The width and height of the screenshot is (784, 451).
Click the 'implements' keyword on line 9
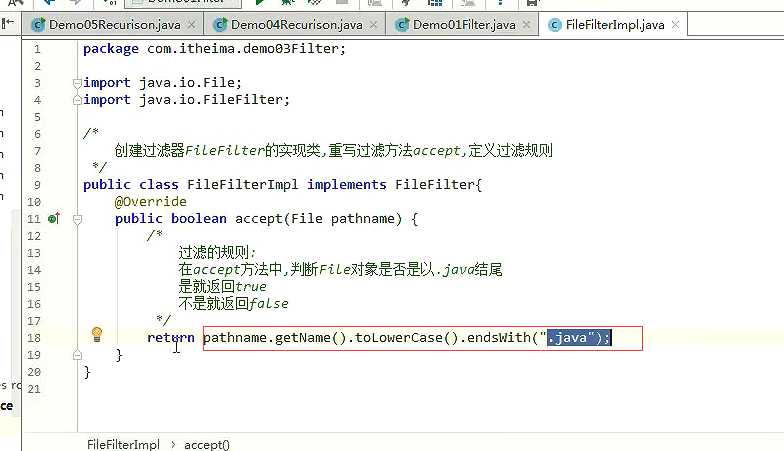346,185
